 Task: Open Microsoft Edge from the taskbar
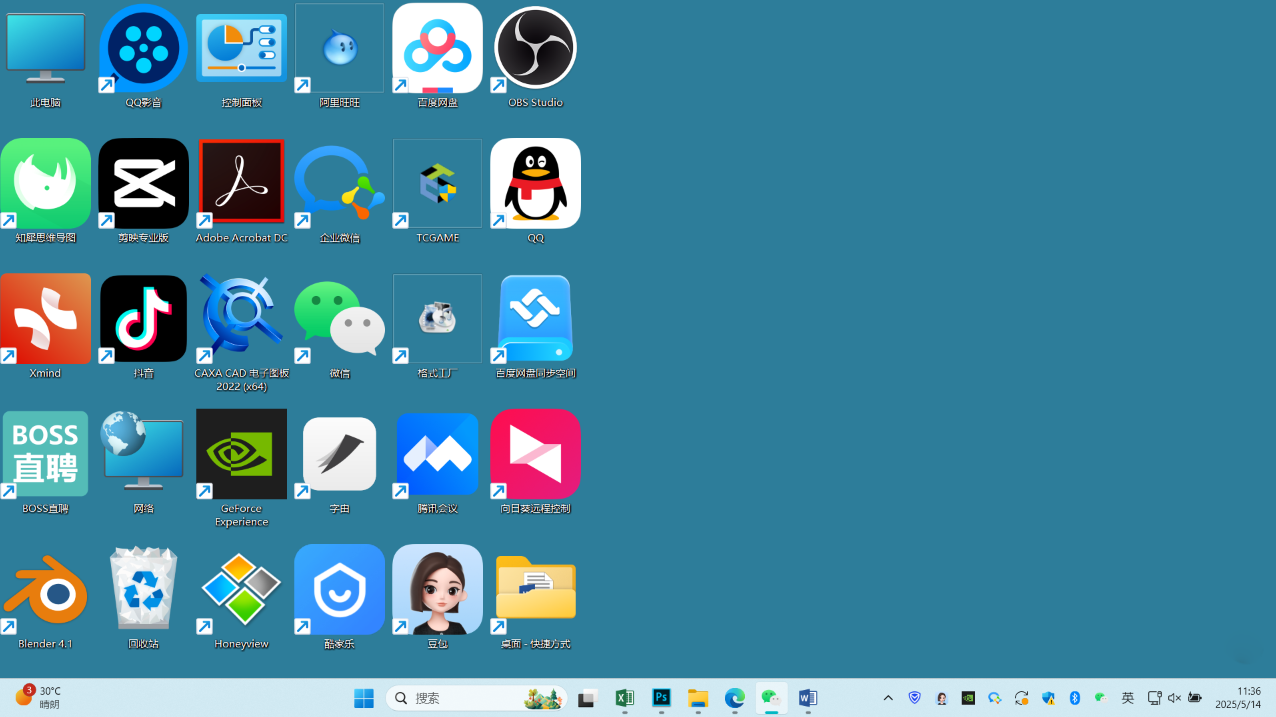click(735, 698)
